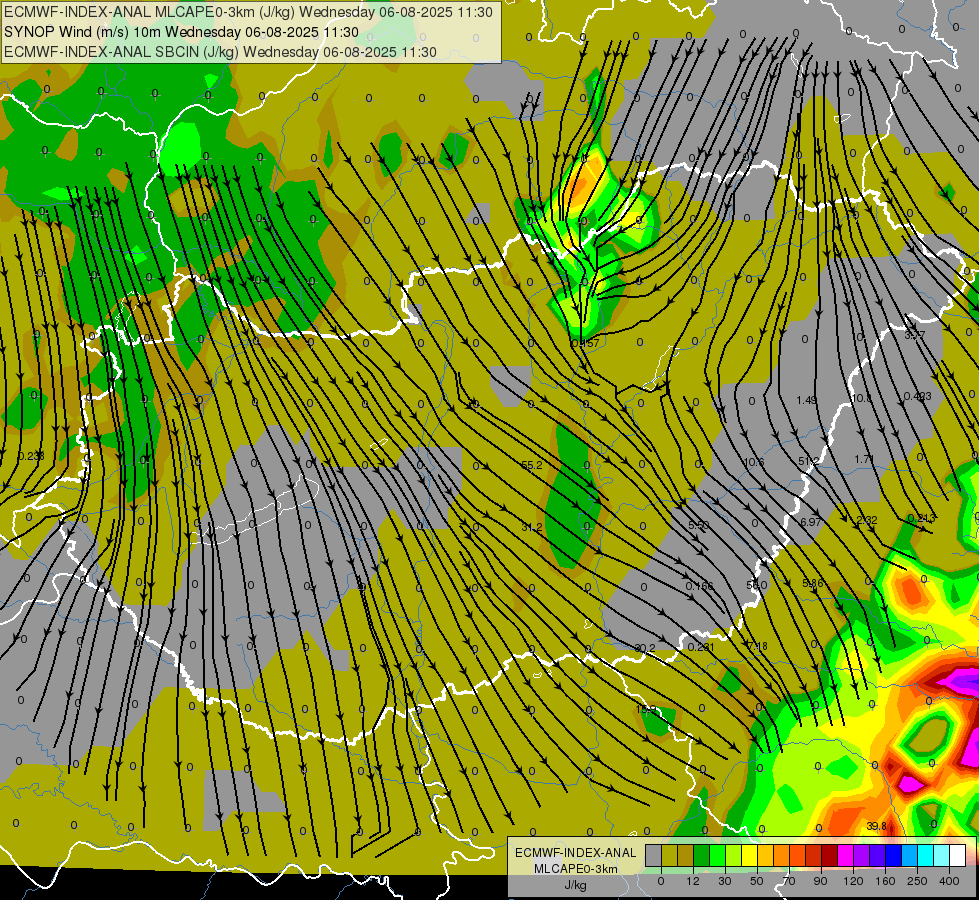Screen dimensions: 979x900
Task: Click the legend scale label 400
Action: (949, 881)
